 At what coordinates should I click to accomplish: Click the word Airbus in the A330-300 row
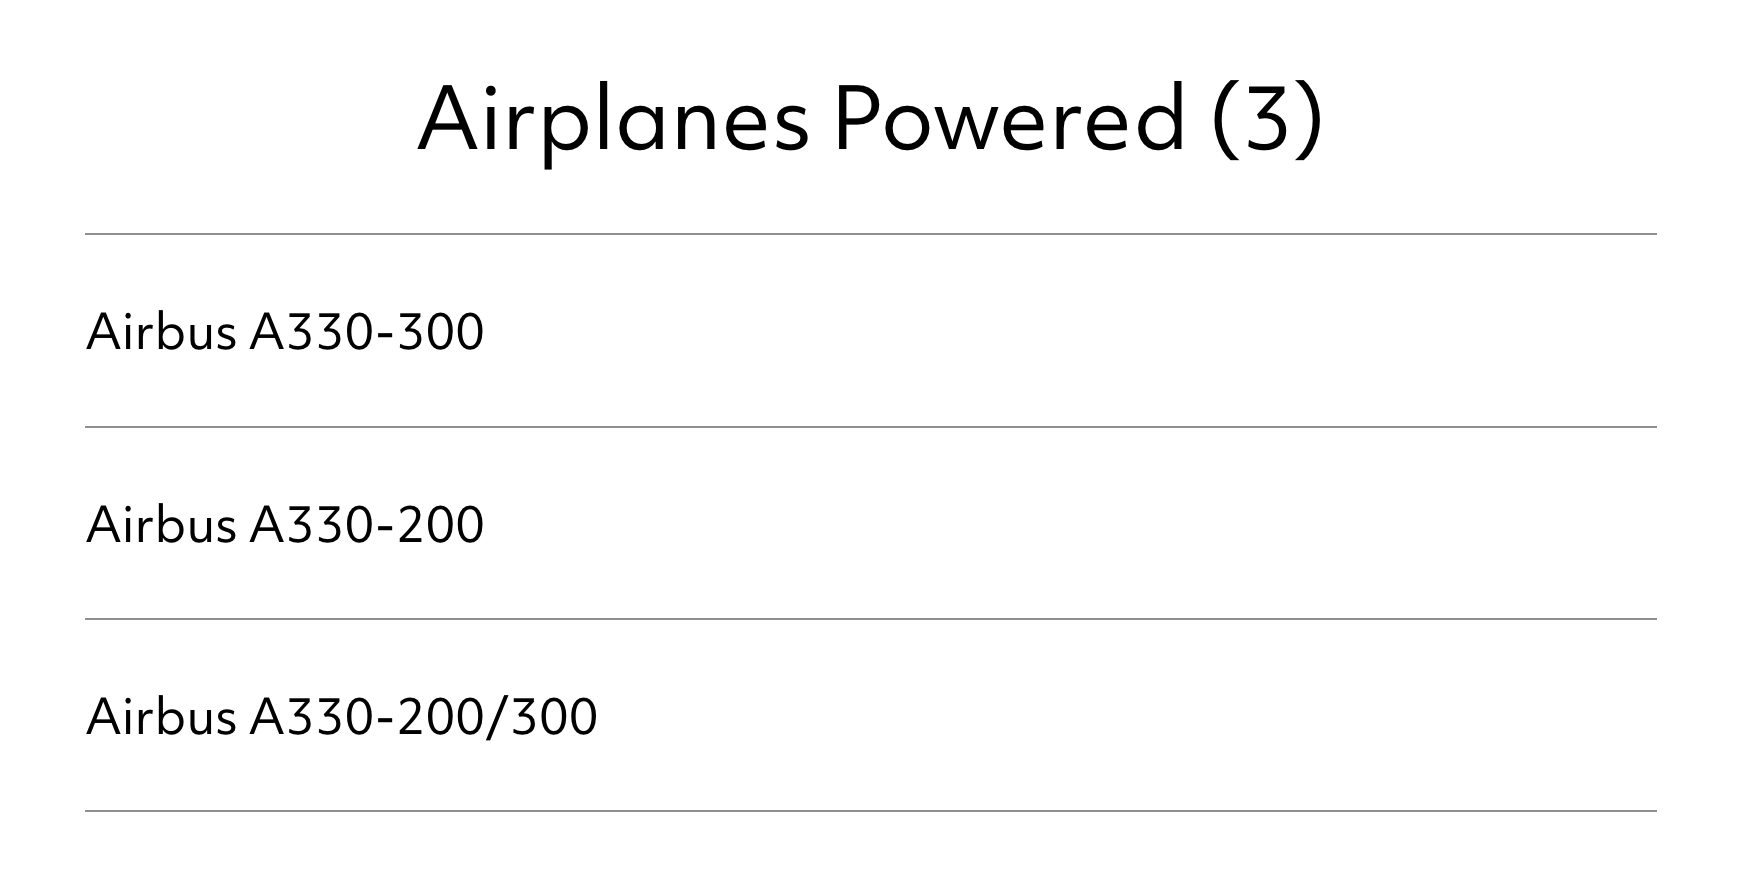pyautogui.click(x=161, y=331)
